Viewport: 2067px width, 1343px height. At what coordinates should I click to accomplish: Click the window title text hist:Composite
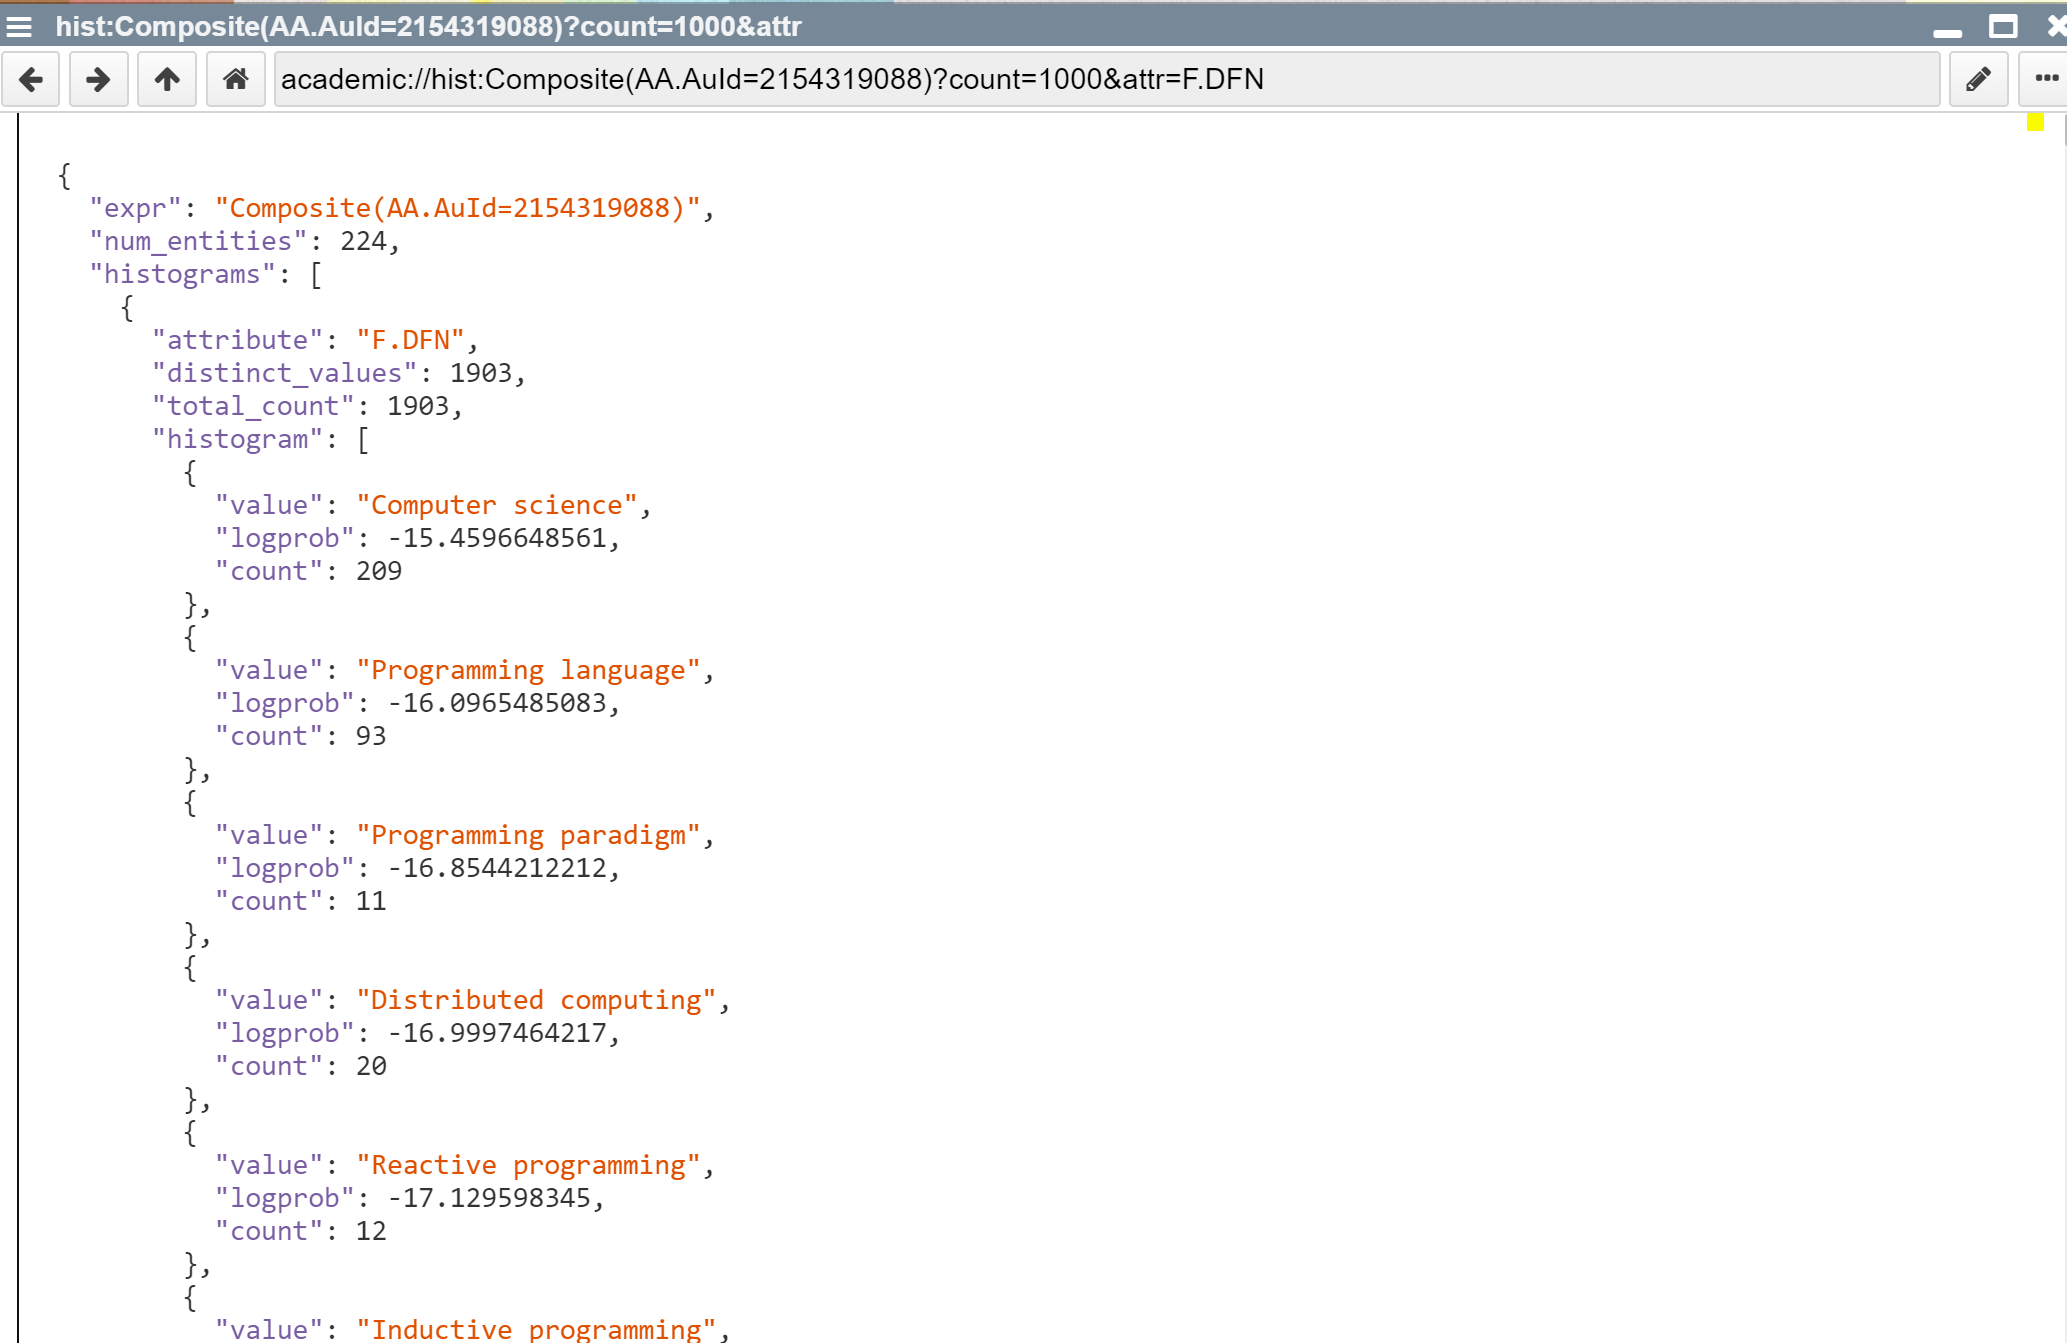(x=428, y=27)
